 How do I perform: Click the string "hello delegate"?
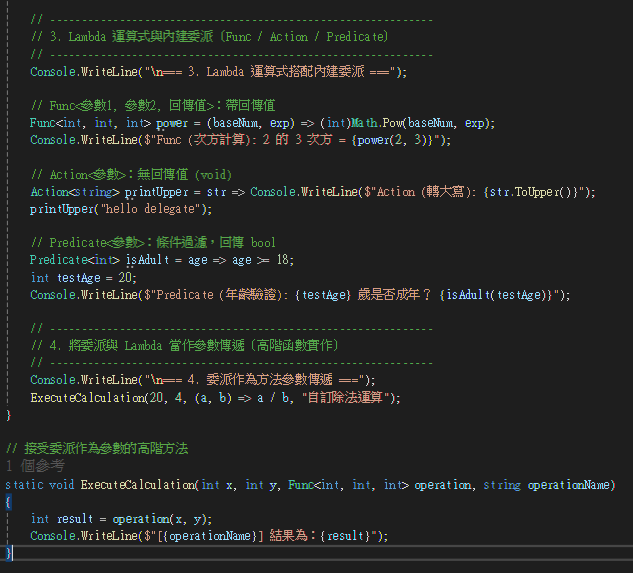[x=151, y=209]
